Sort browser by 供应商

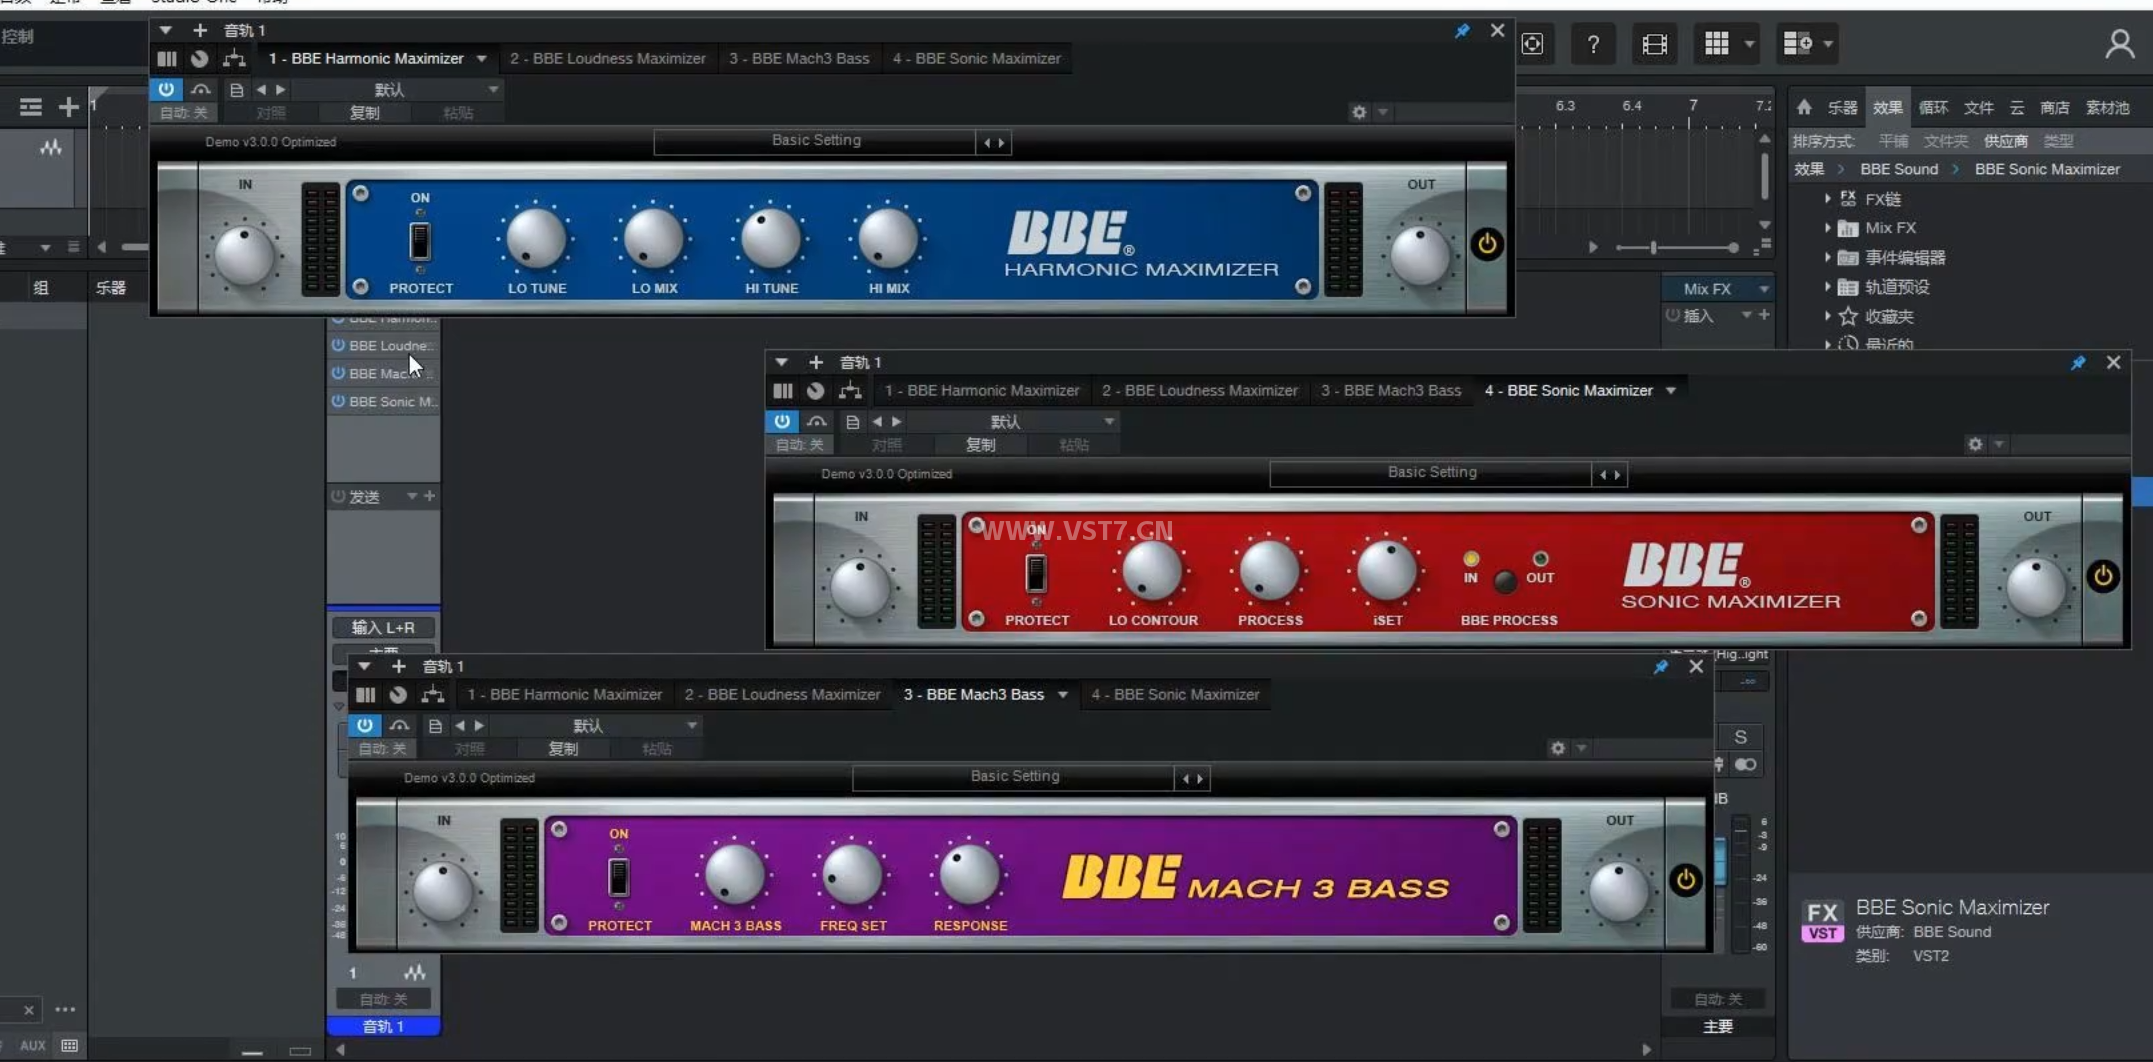coord(2005,141)
